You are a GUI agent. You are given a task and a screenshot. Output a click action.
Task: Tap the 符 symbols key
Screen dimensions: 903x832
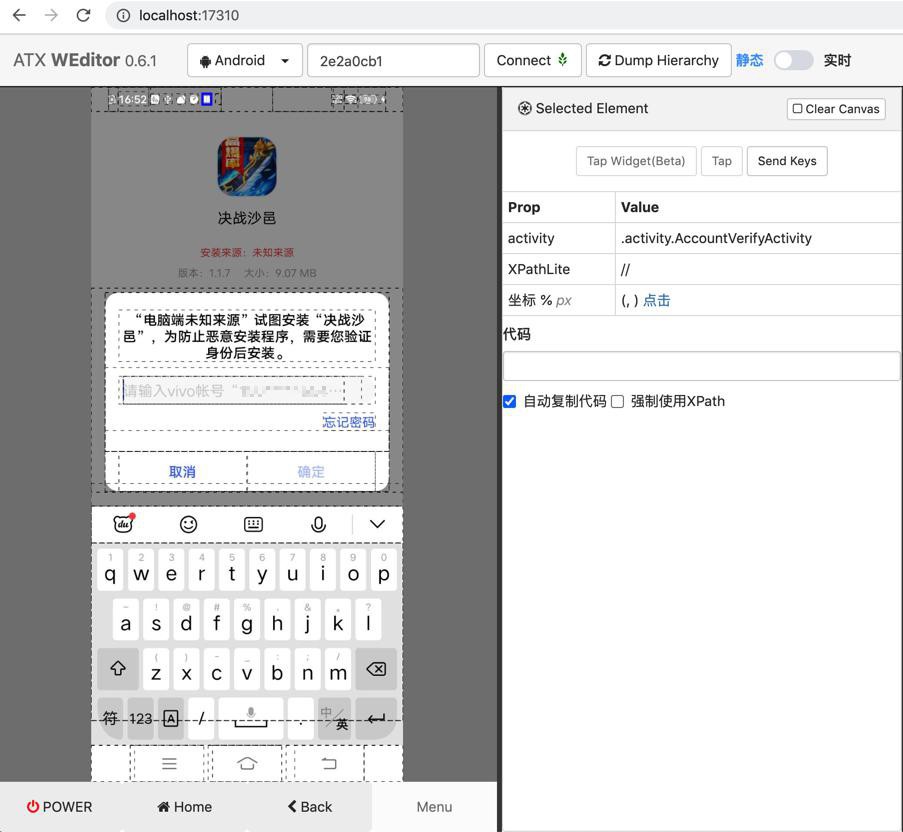(x=110, y=719)
